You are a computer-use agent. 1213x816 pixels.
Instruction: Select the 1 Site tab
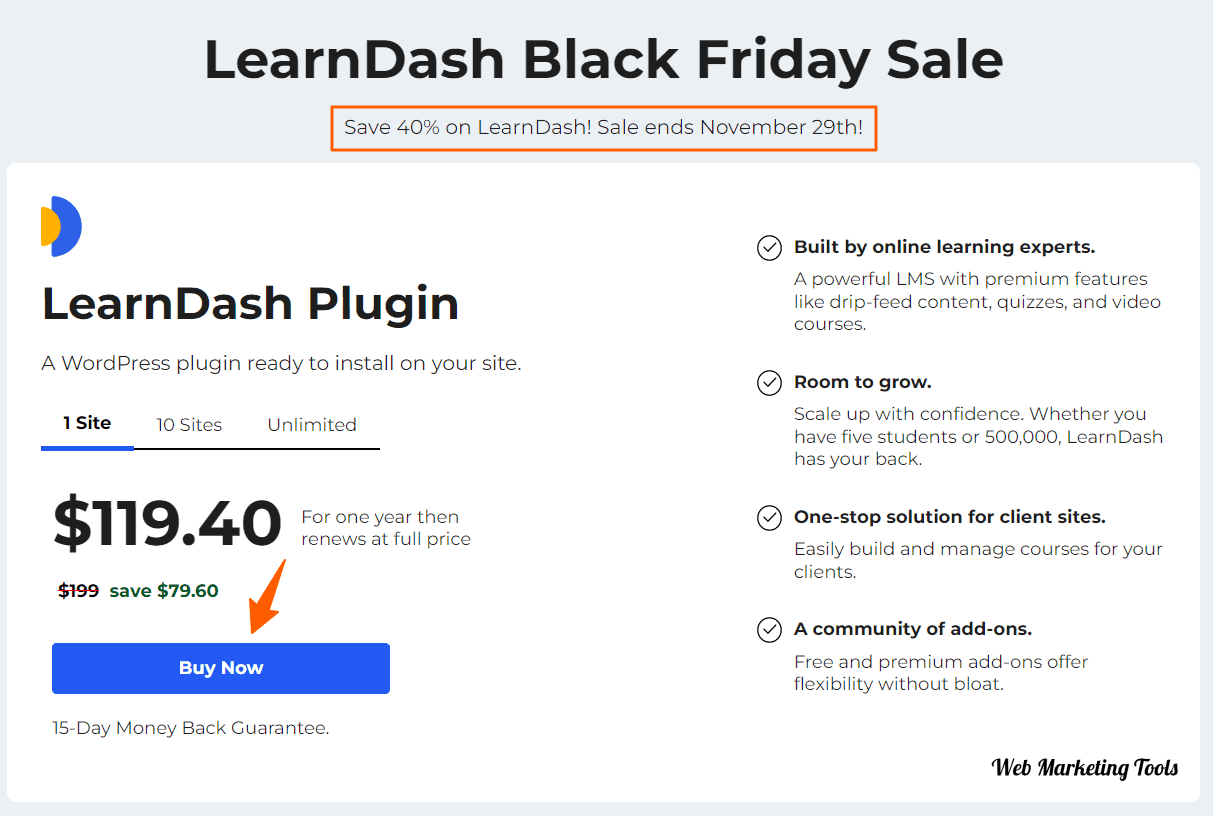click(87, 423)
